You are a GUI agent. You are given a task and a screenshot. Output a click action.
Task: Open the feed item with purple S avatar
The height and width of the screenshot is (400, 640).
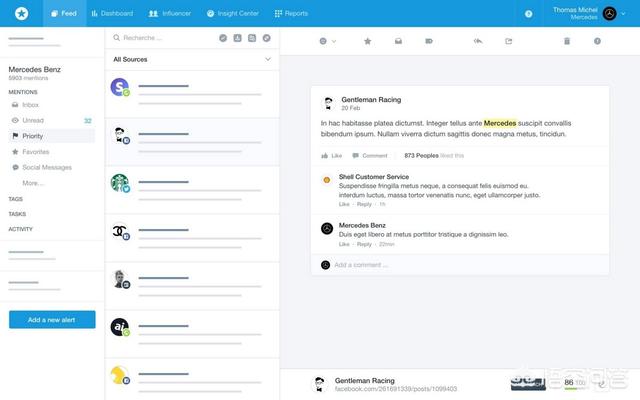pos(192,94)
